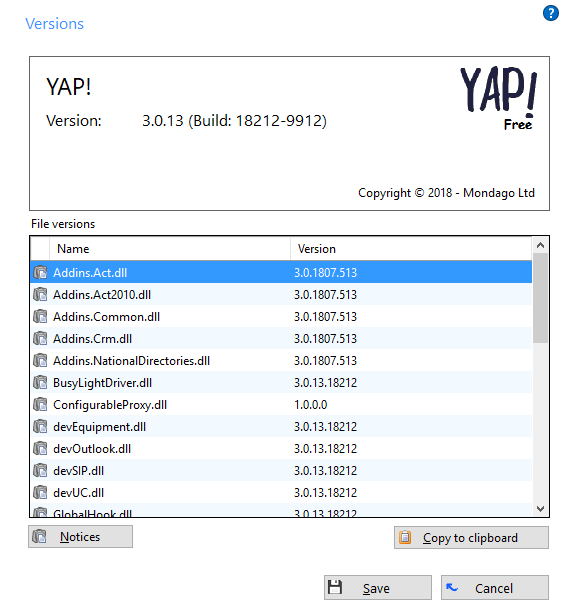Image resolution: width=567 pixels, height=612 pixels.
Task: Select the ConfigurableProxy.dll file name
Action: (x=110, y=404)
